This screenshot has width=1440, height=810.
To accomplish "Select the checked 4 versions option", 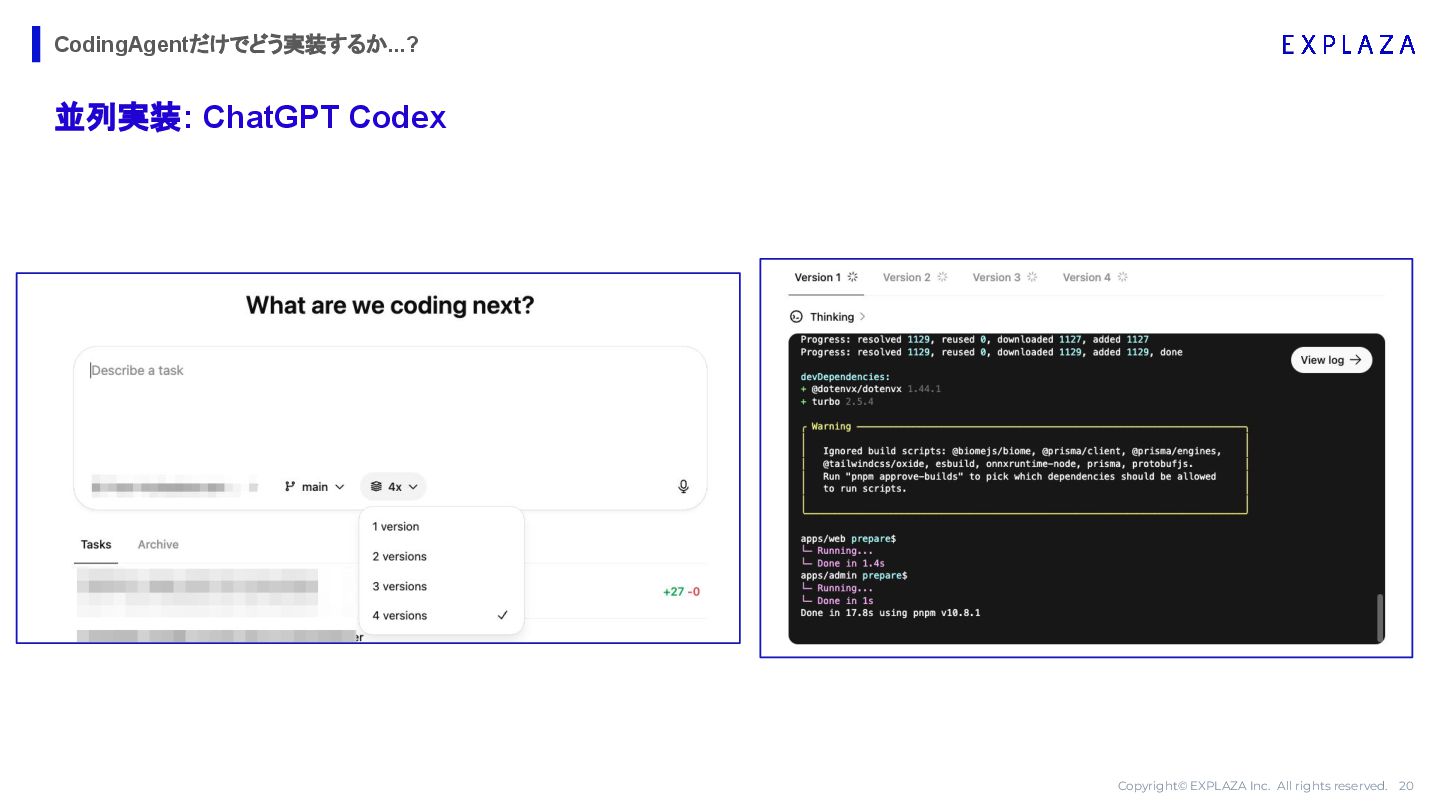I will coord(441,616).
